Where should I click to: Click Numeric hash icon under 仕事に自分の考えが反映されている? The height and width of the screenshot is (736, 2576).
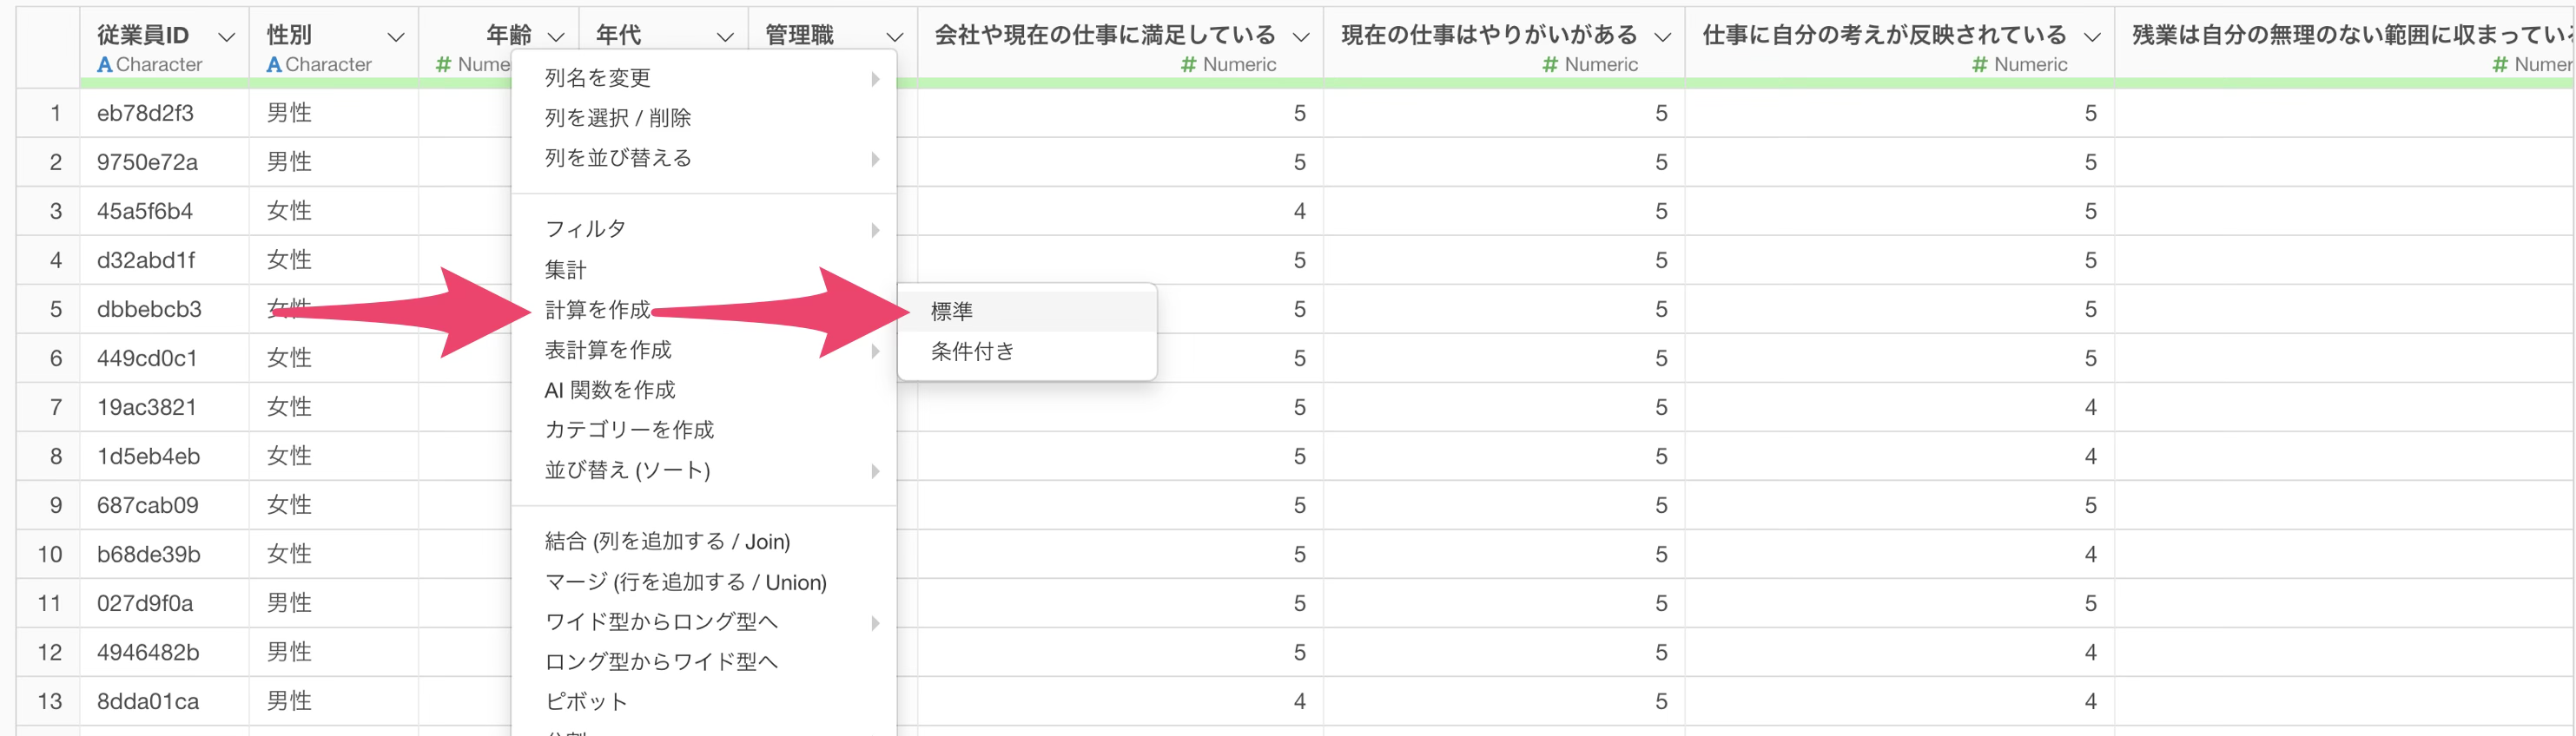point(1979,65)
